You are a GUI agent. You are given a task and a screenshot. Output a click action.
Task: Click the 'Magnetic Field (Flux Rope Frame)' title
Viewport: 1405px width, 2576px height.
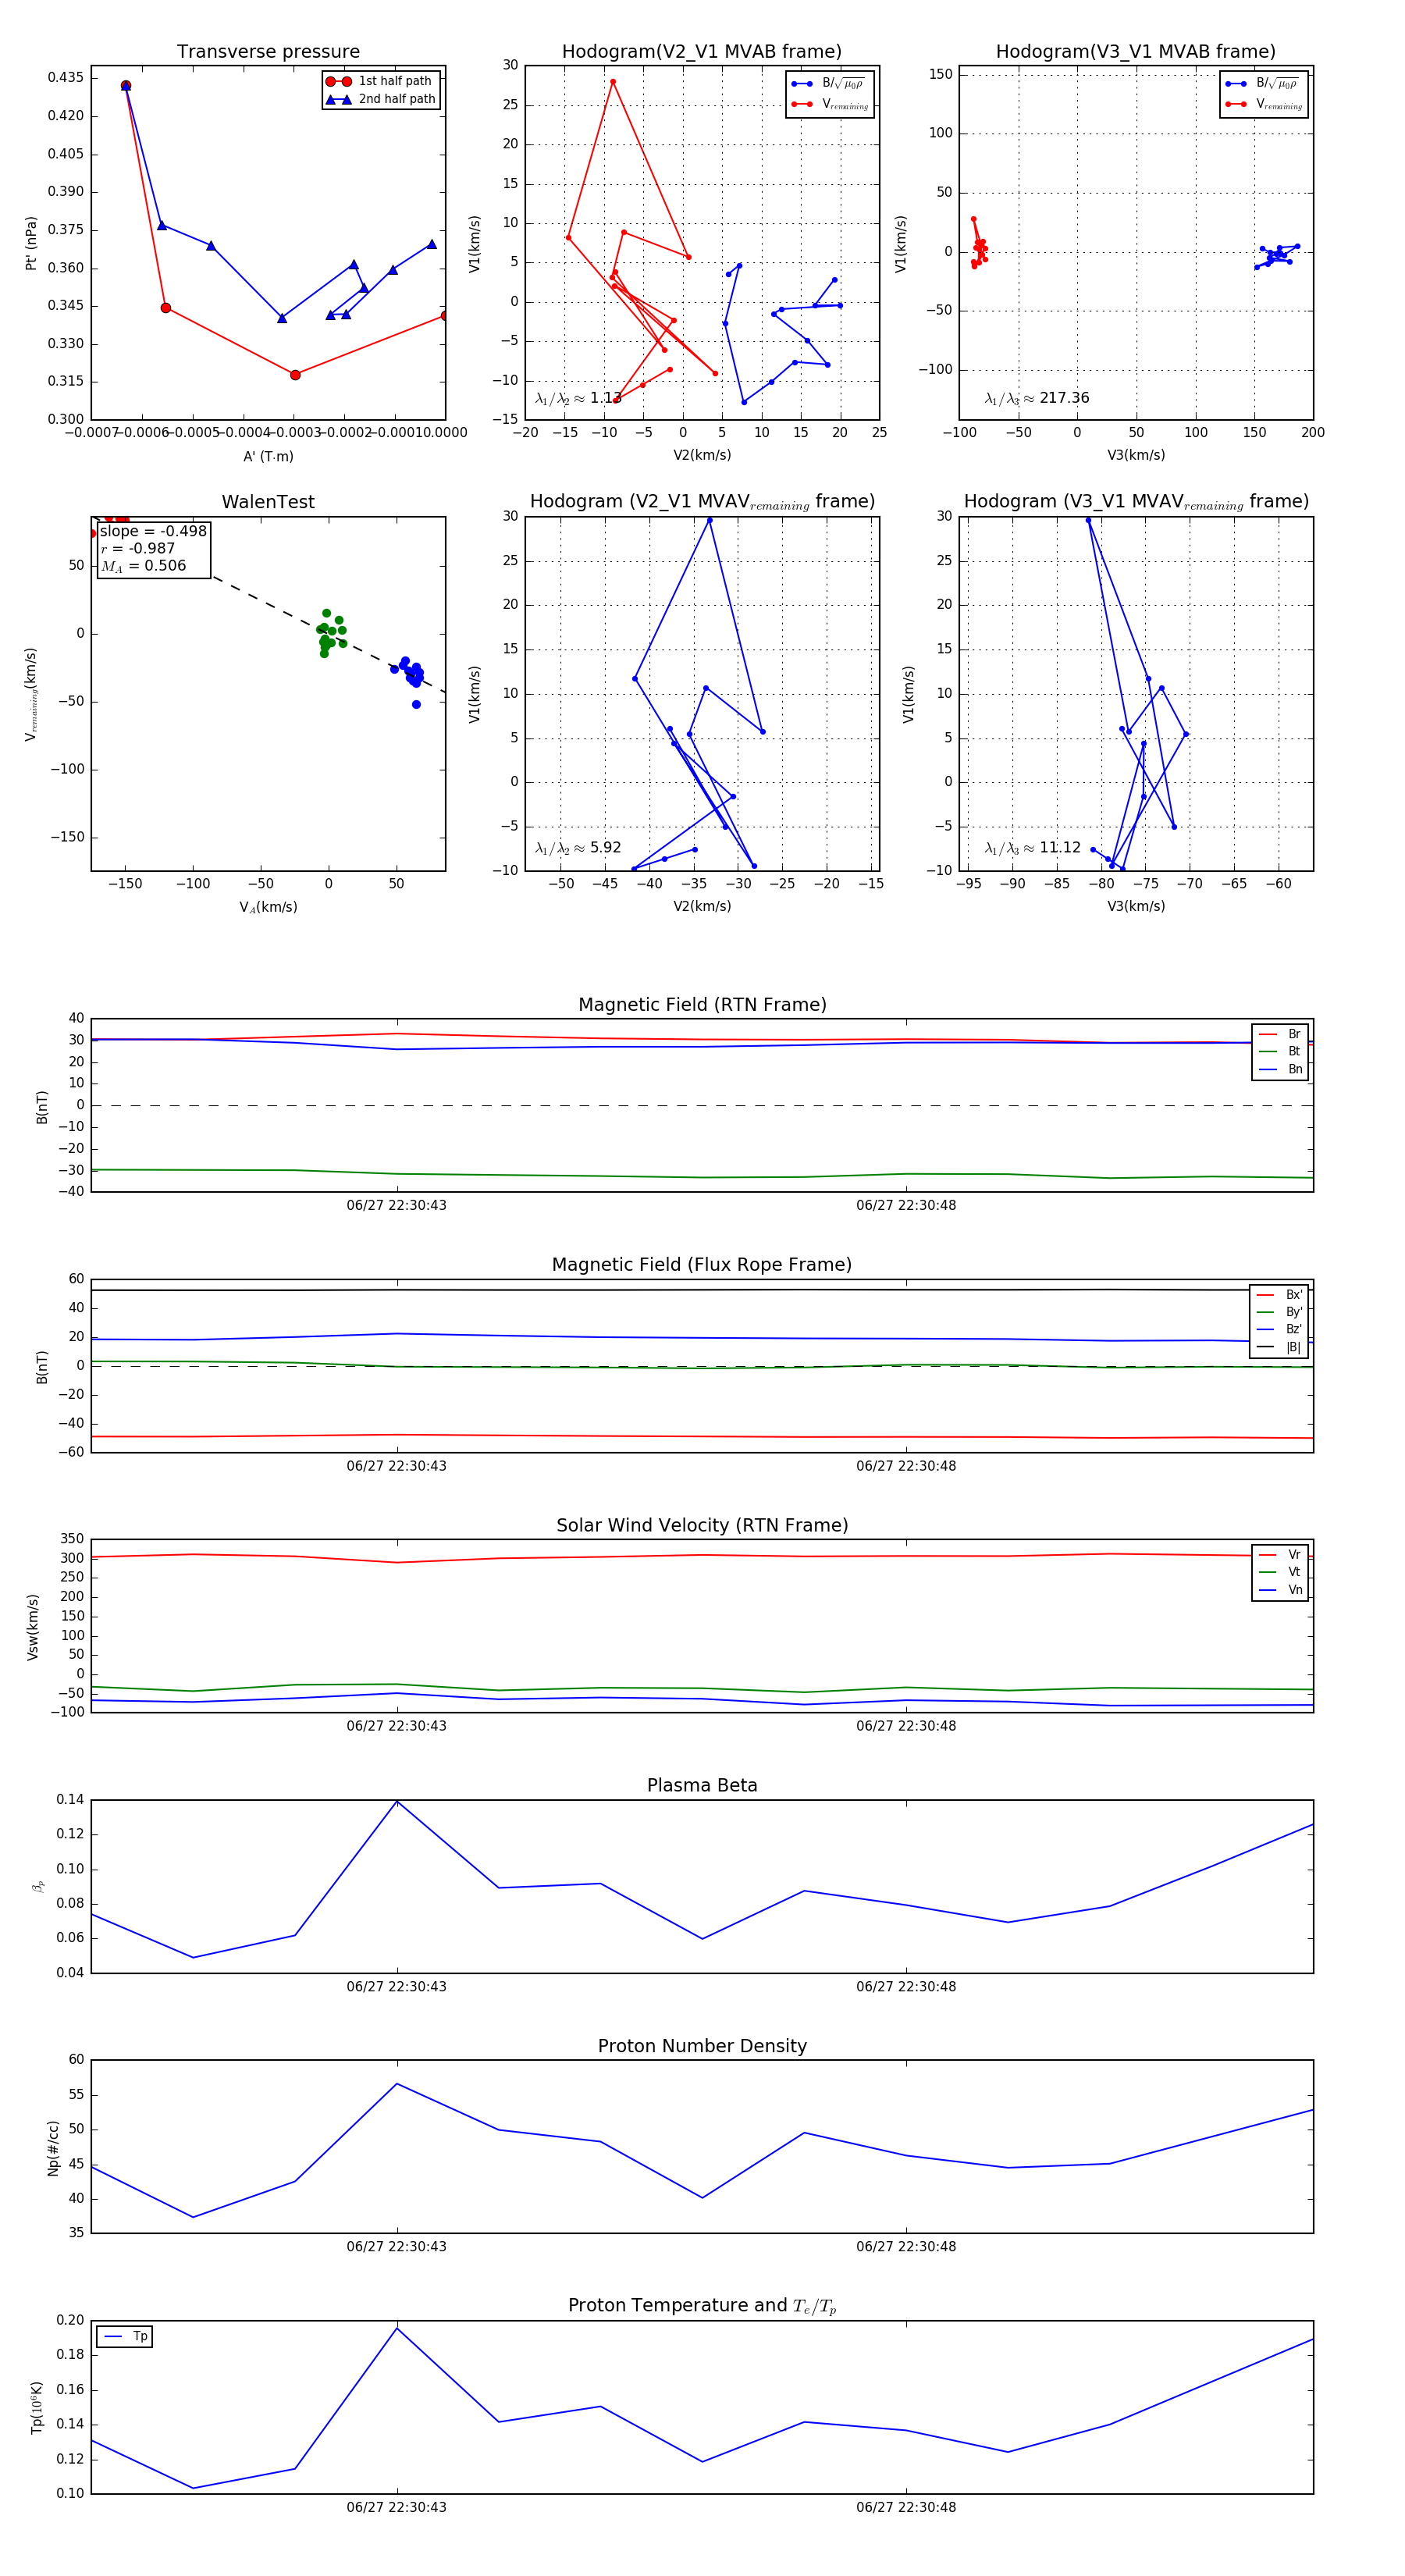702,1265
